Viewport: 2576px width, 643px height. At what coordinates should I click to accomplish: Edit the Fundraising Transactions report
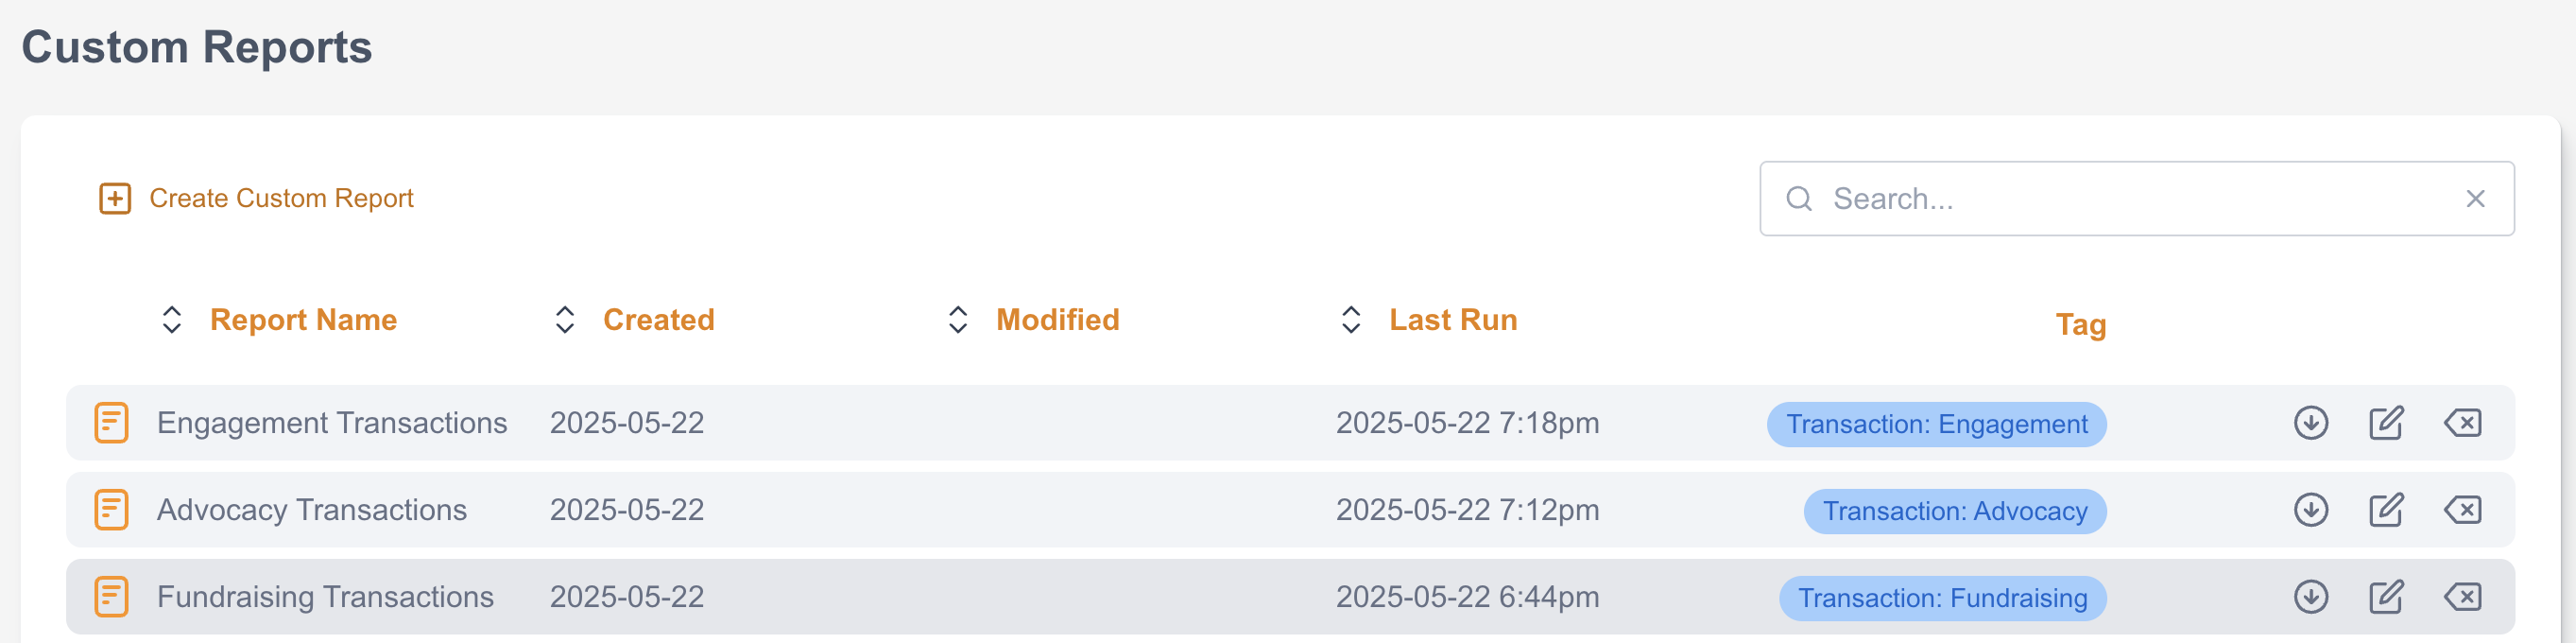(2386, 597)
